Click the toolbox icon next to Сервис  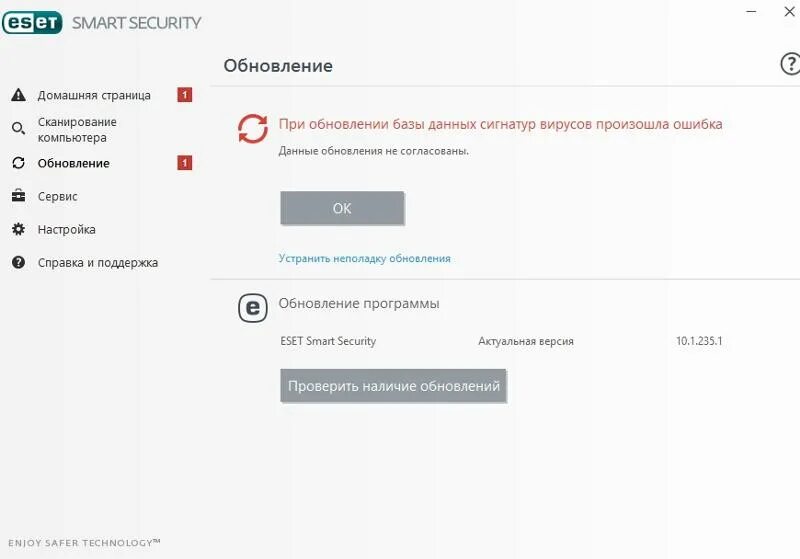[x=18, y=196]
